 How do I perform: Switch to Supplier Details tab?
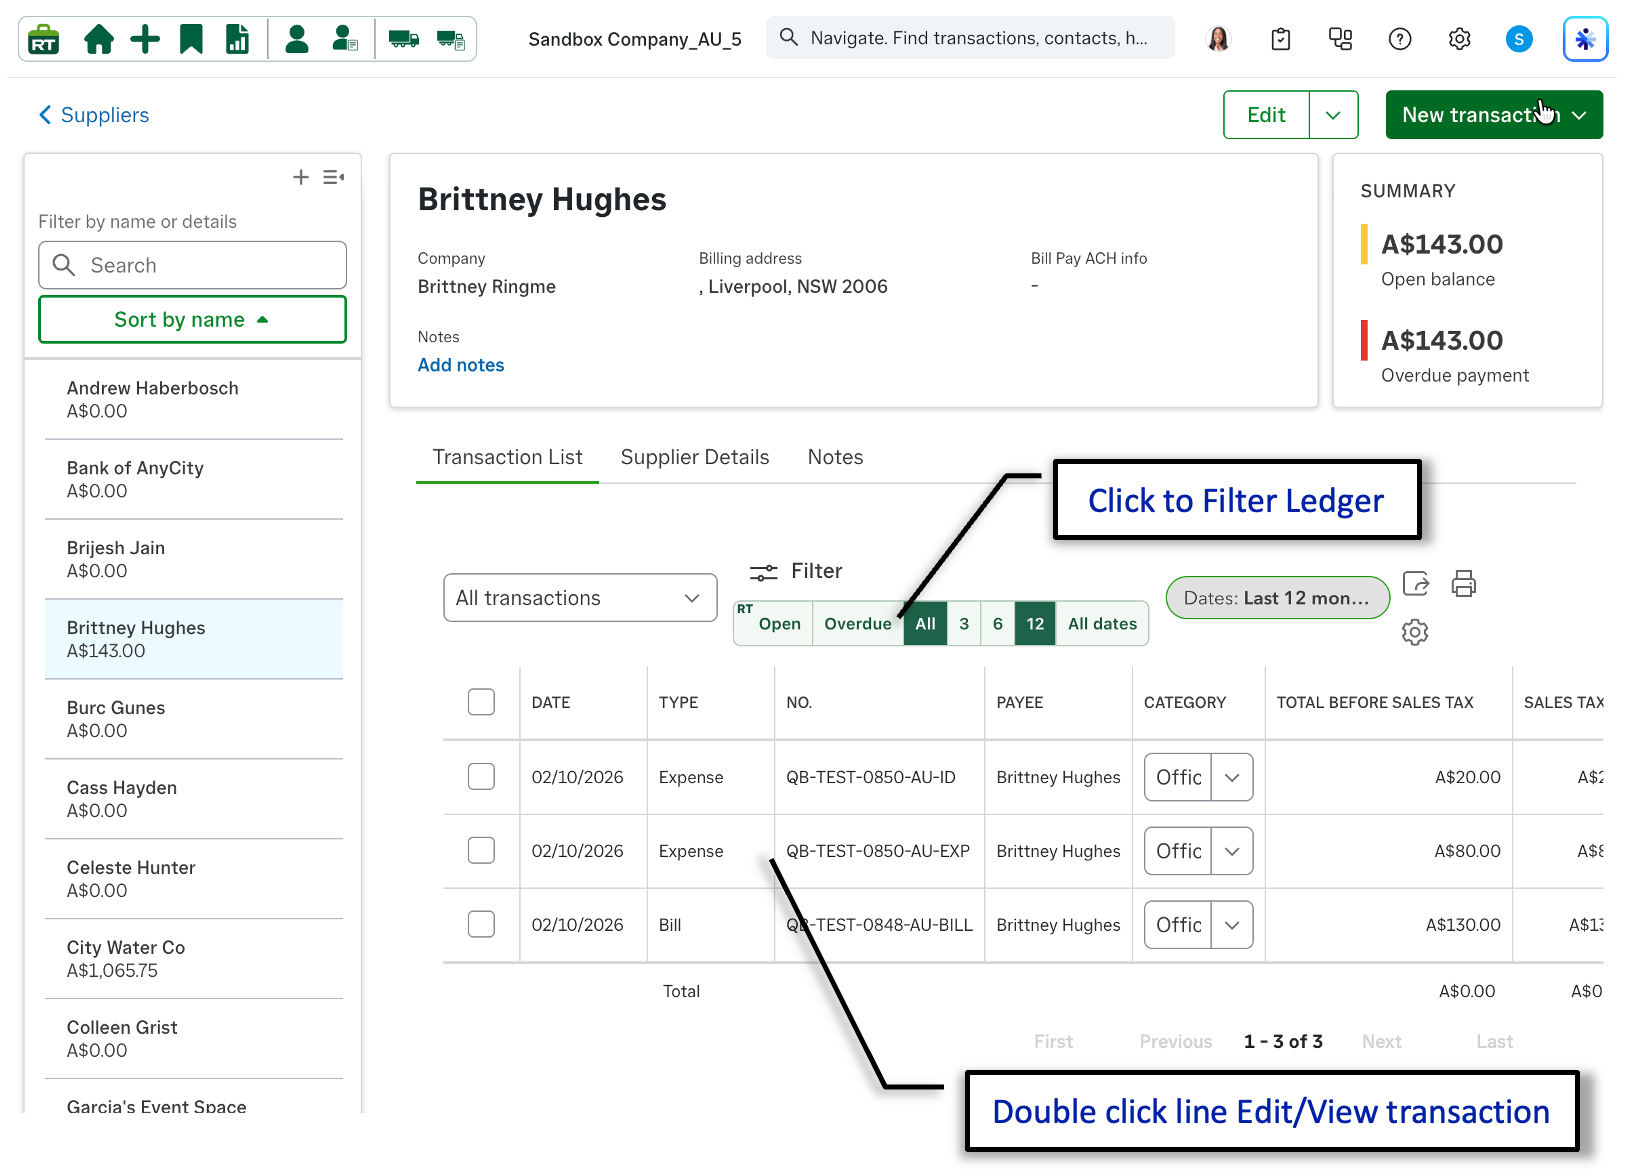pyautogui.click(x=695, y=457)
